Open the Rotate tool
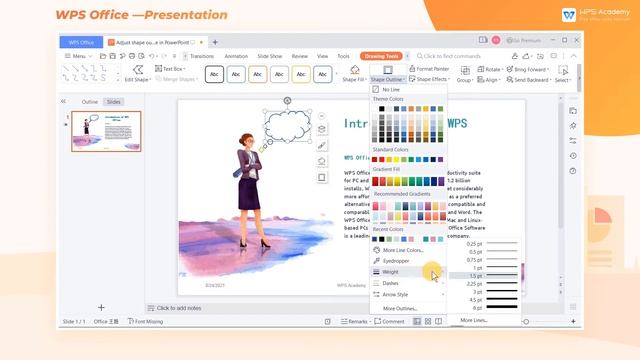Viewport: 640px width, 360px height. [490, 69]
